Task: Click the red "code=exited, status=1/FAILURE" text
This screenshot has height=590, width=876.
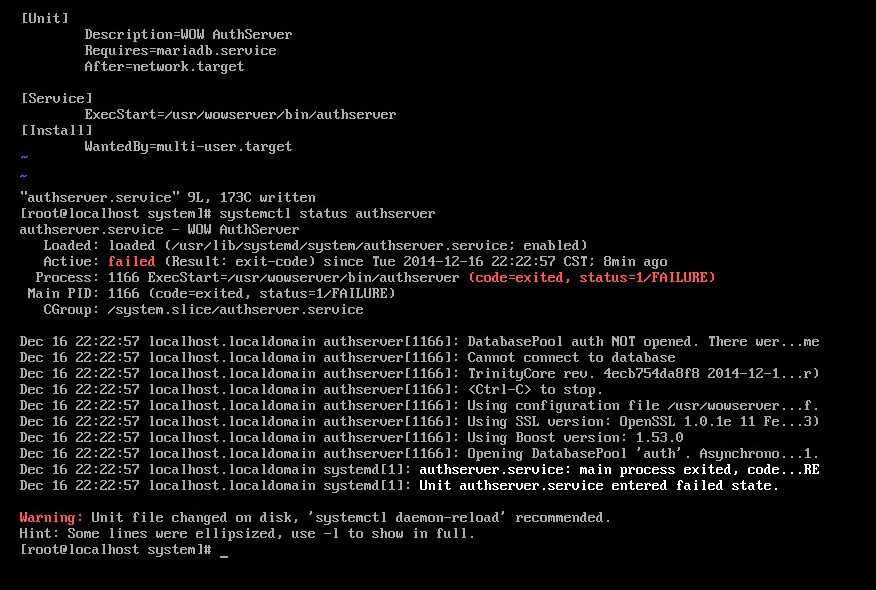Action: click(x=591, y=277)
